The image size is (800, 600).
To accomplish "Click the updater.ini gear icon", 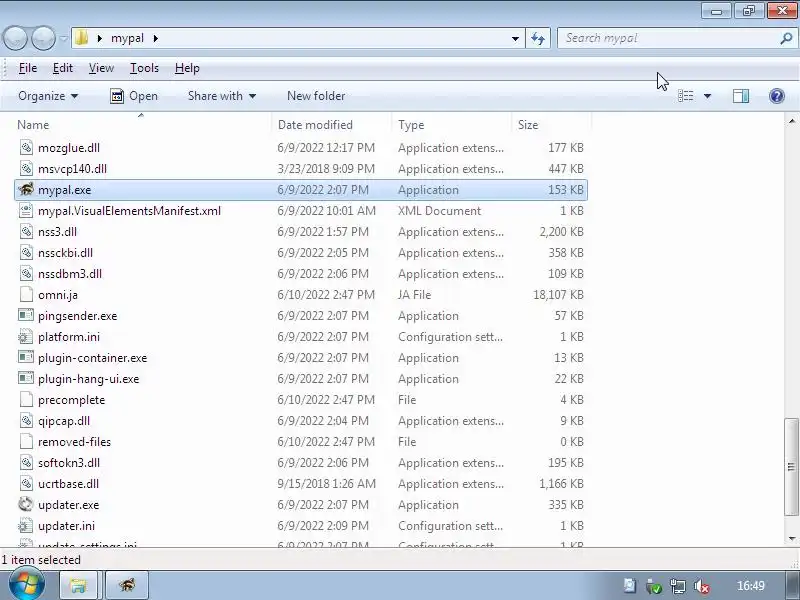I will [26, 525].
